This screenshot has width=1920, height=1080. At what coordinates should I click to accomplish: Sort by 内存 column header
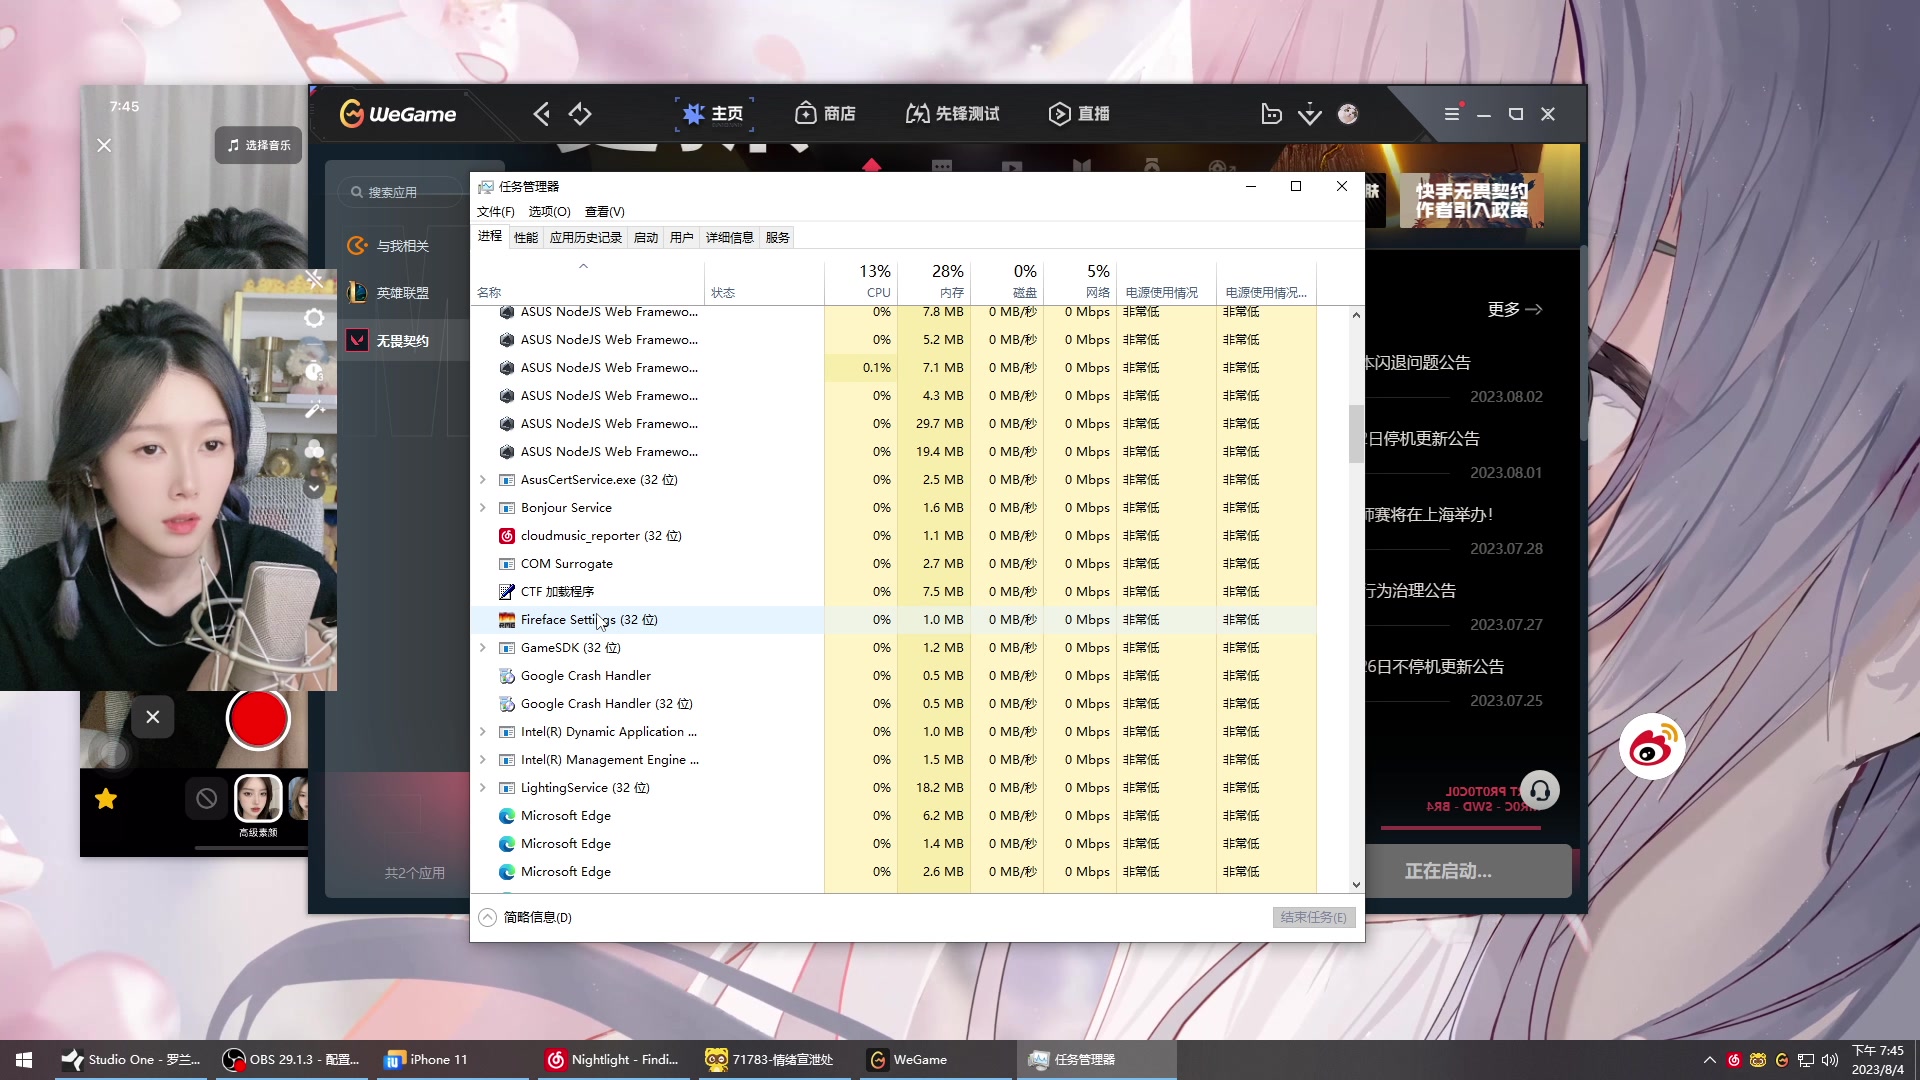point(934,281)
